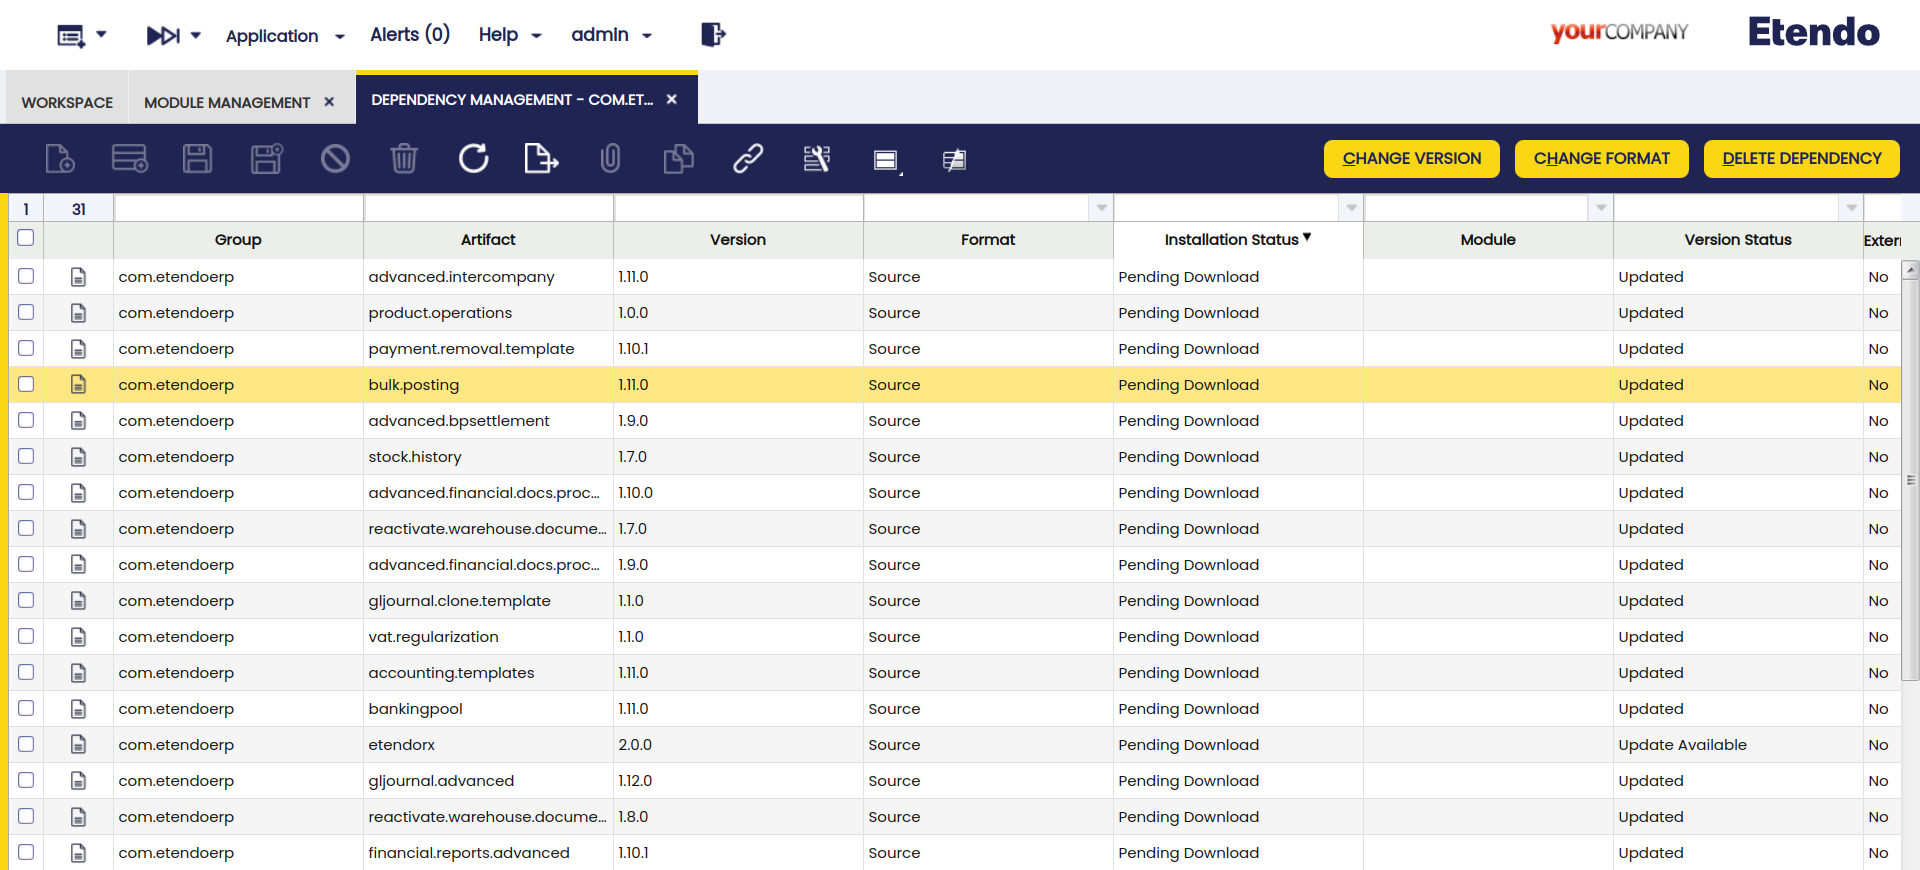The height and width of the screenshot is (870, 1920).
Task: Check the accounting.templates row checkbox
Action: point(26,672)
